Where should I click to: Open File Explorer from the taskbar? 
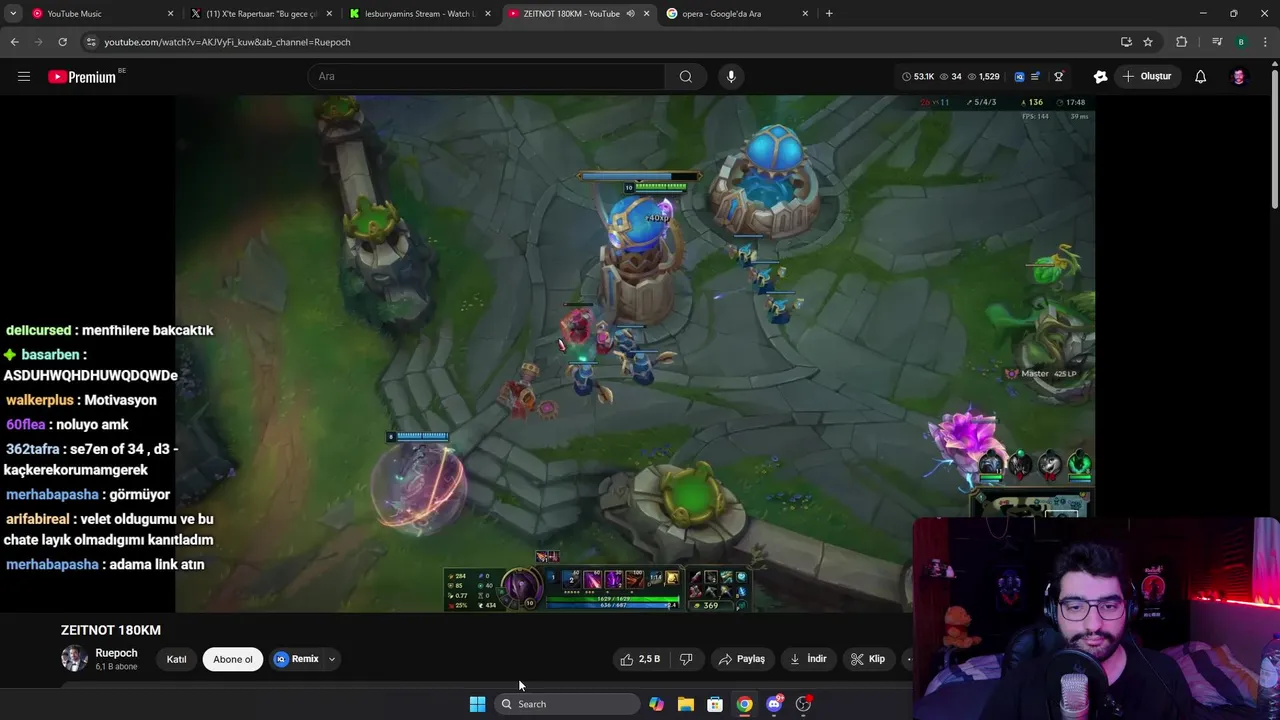point(685,704)
